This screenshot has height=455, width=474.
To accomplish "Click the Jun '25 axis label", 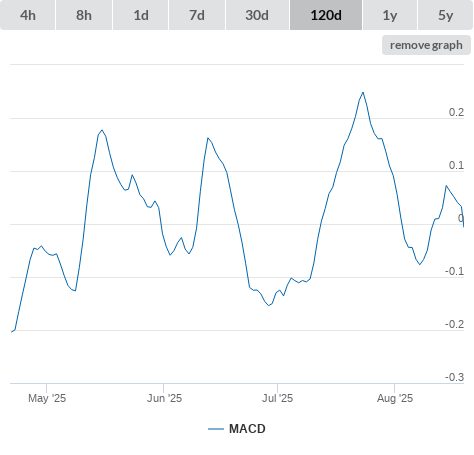I will [164, 398].
